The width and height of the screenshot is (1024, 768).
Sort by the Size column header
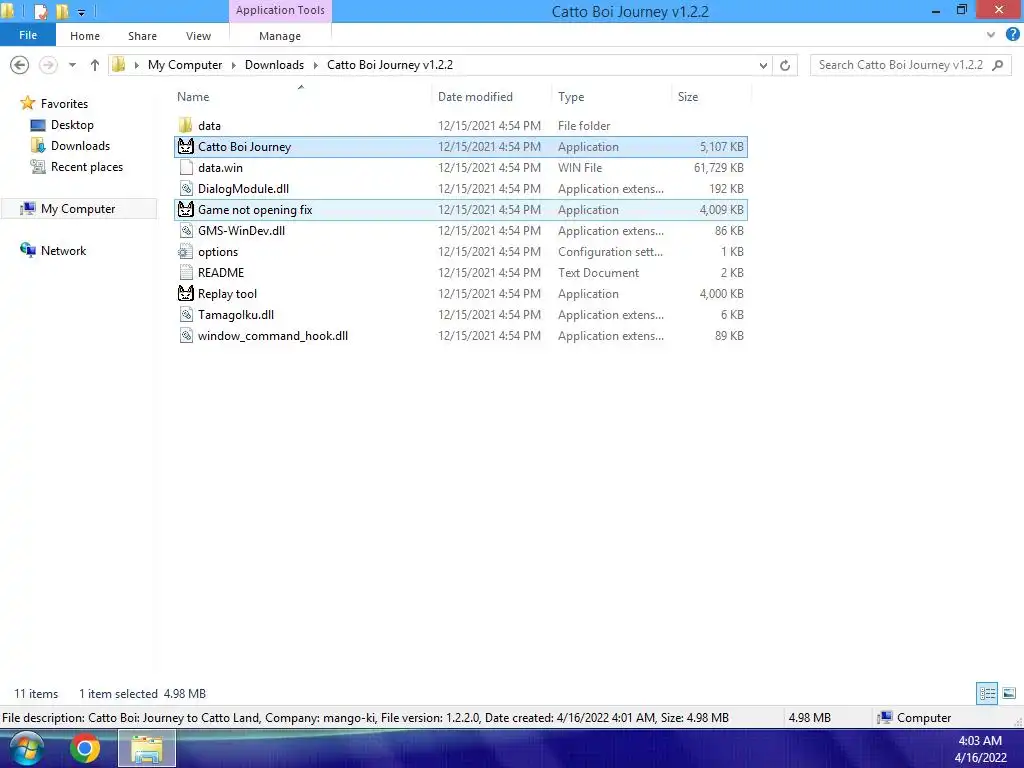coord(688,97)
